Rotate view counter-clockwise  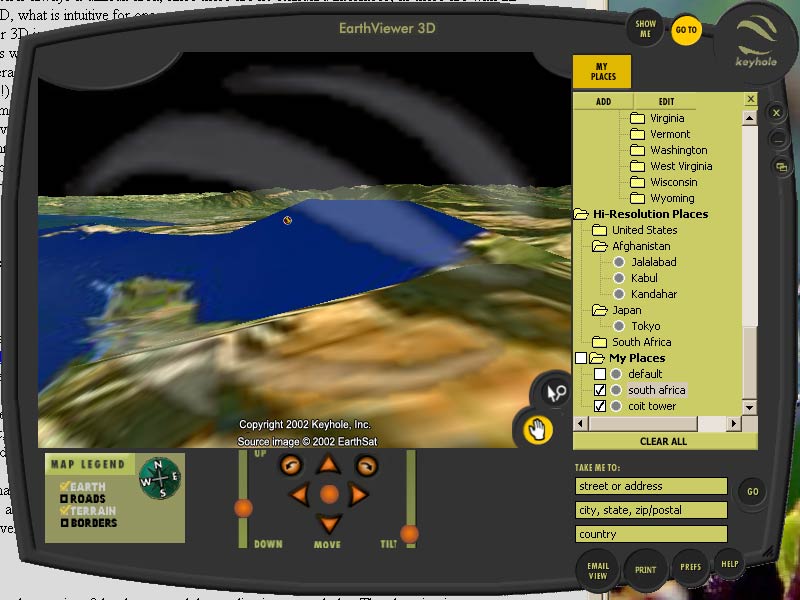coord(291,465)
